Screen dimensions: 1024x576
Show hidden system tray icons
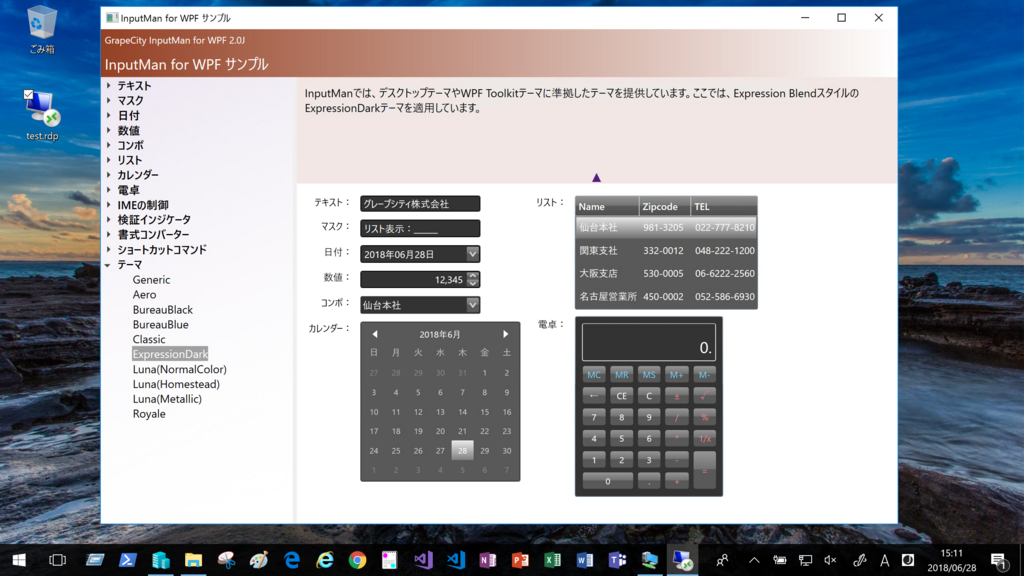(754, 560)
